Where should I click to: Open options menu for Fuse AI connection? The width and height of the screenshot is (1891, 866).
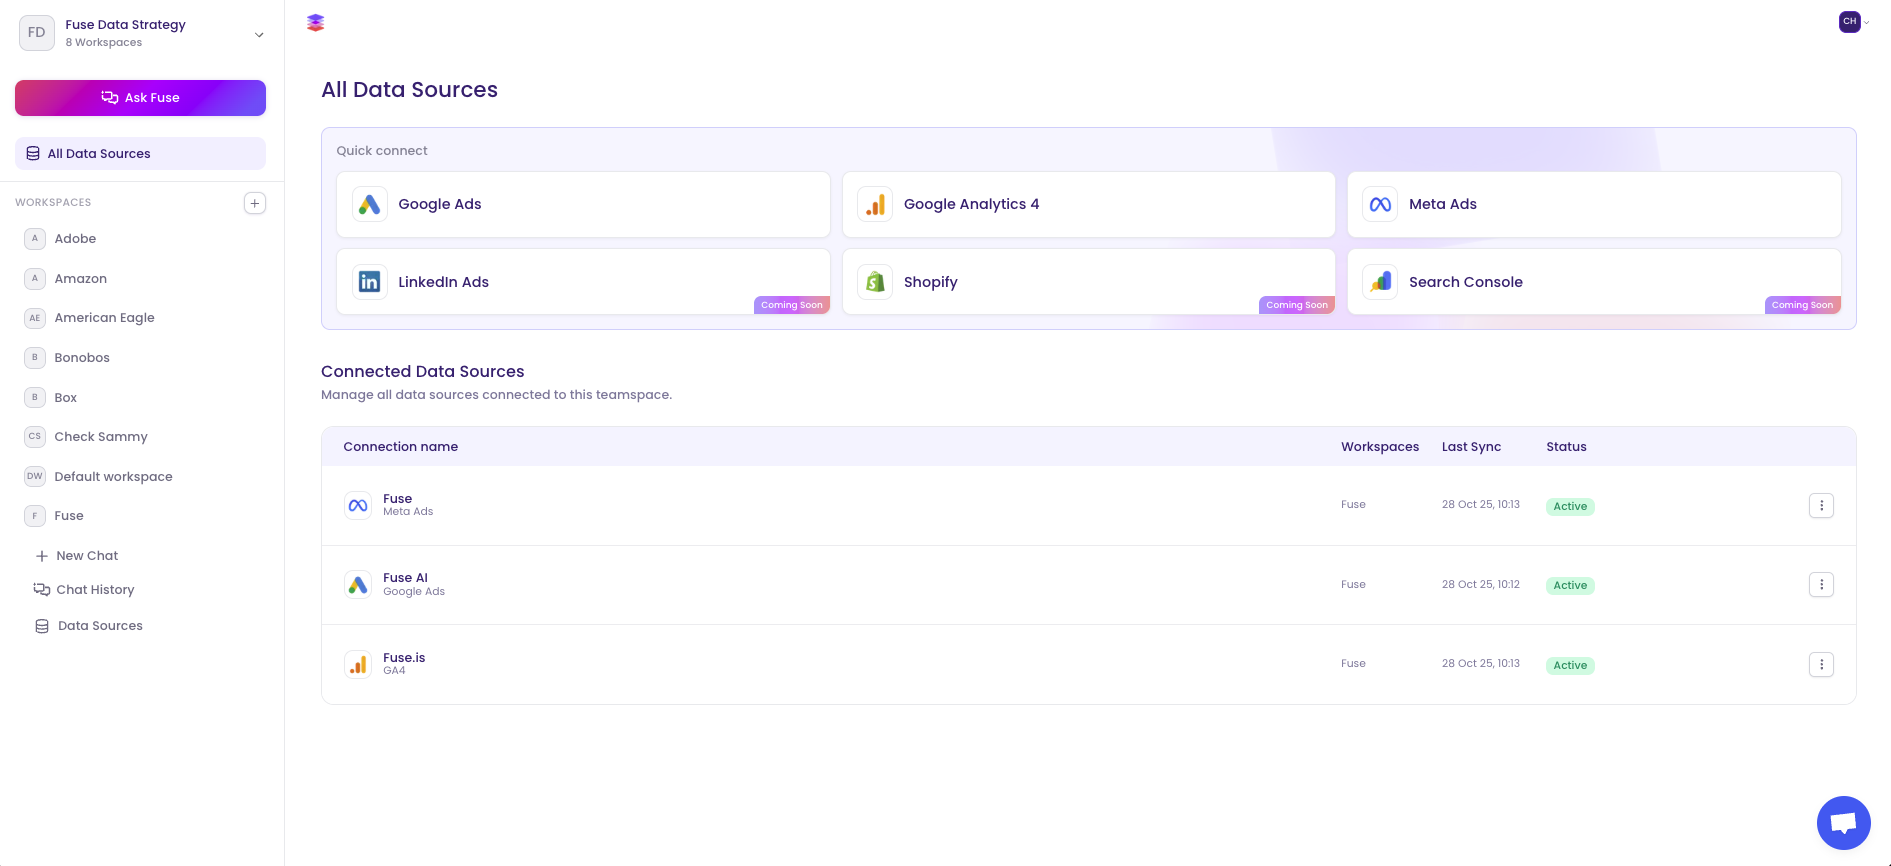tap(1821, 585)
